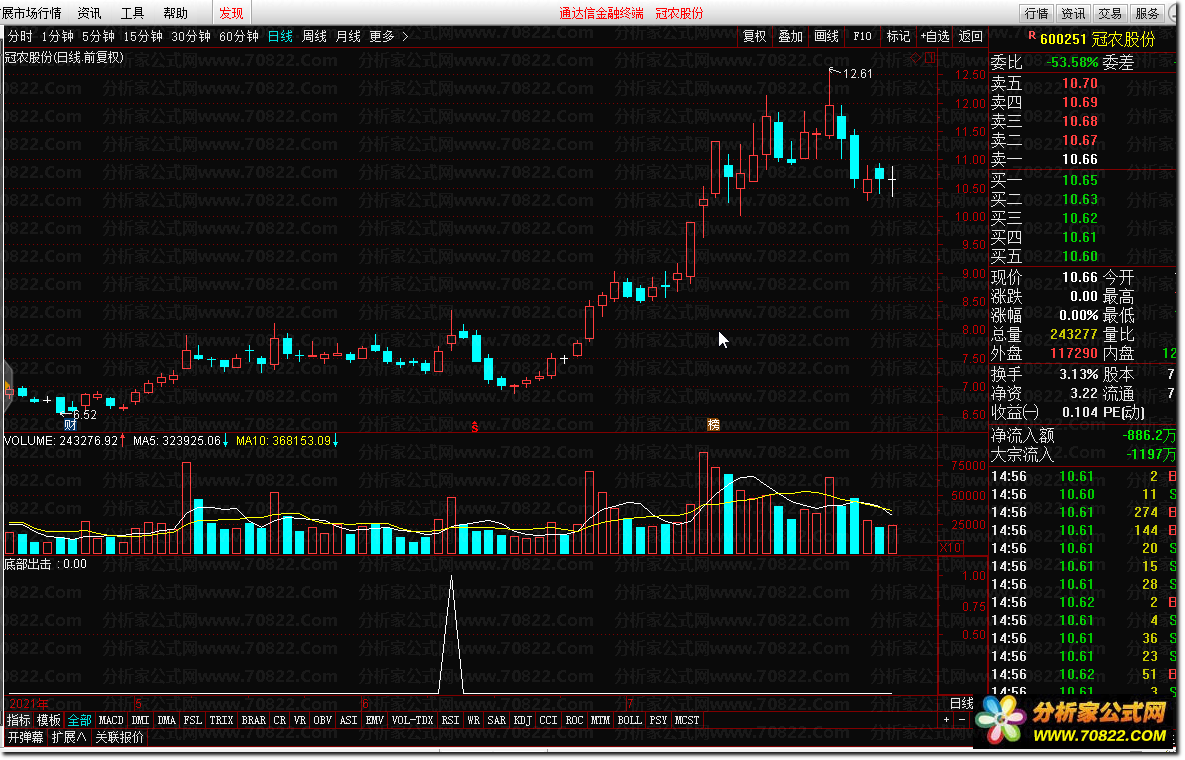The image size is (1185, 760).
Task: Open the 画线 drawing tools
Action: (x=827, y=36)
